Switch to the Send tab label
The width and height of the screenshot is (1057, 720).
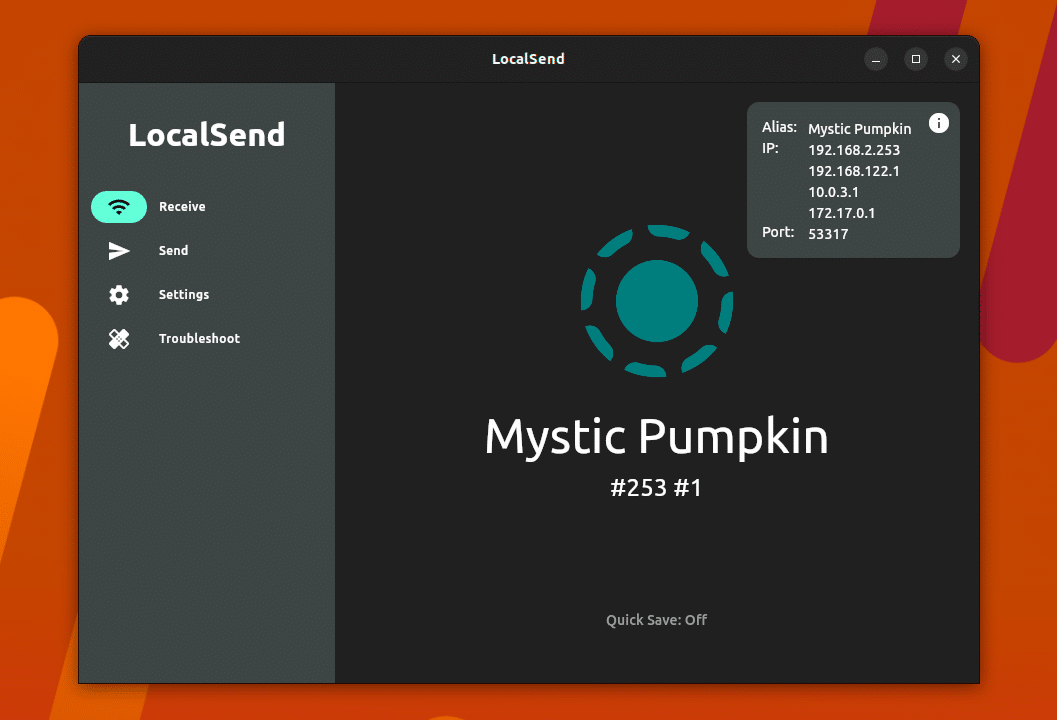[x=173, y=251]
